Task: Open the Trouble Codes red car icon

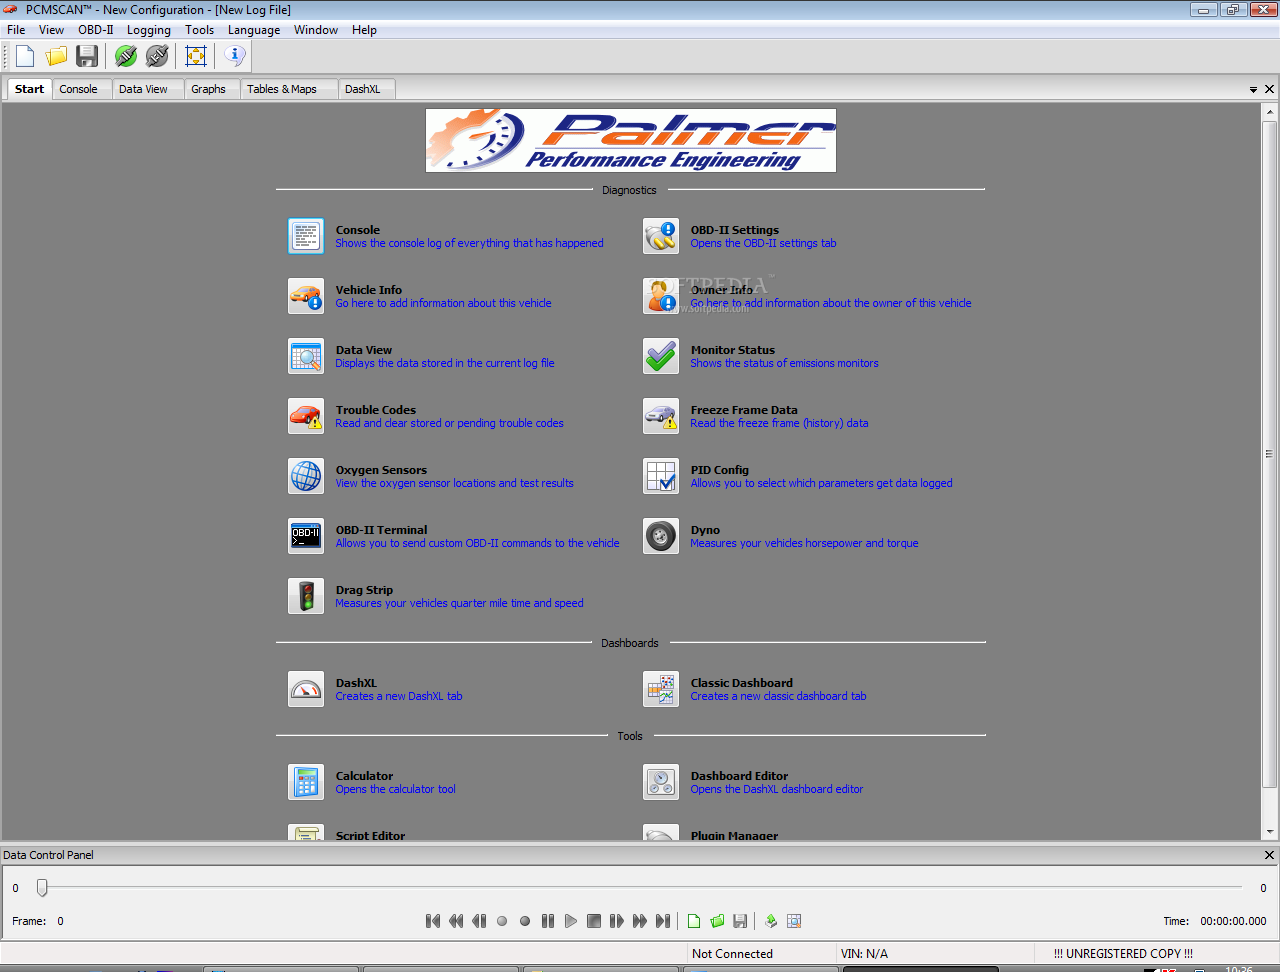Action: (x=306, y=416)
